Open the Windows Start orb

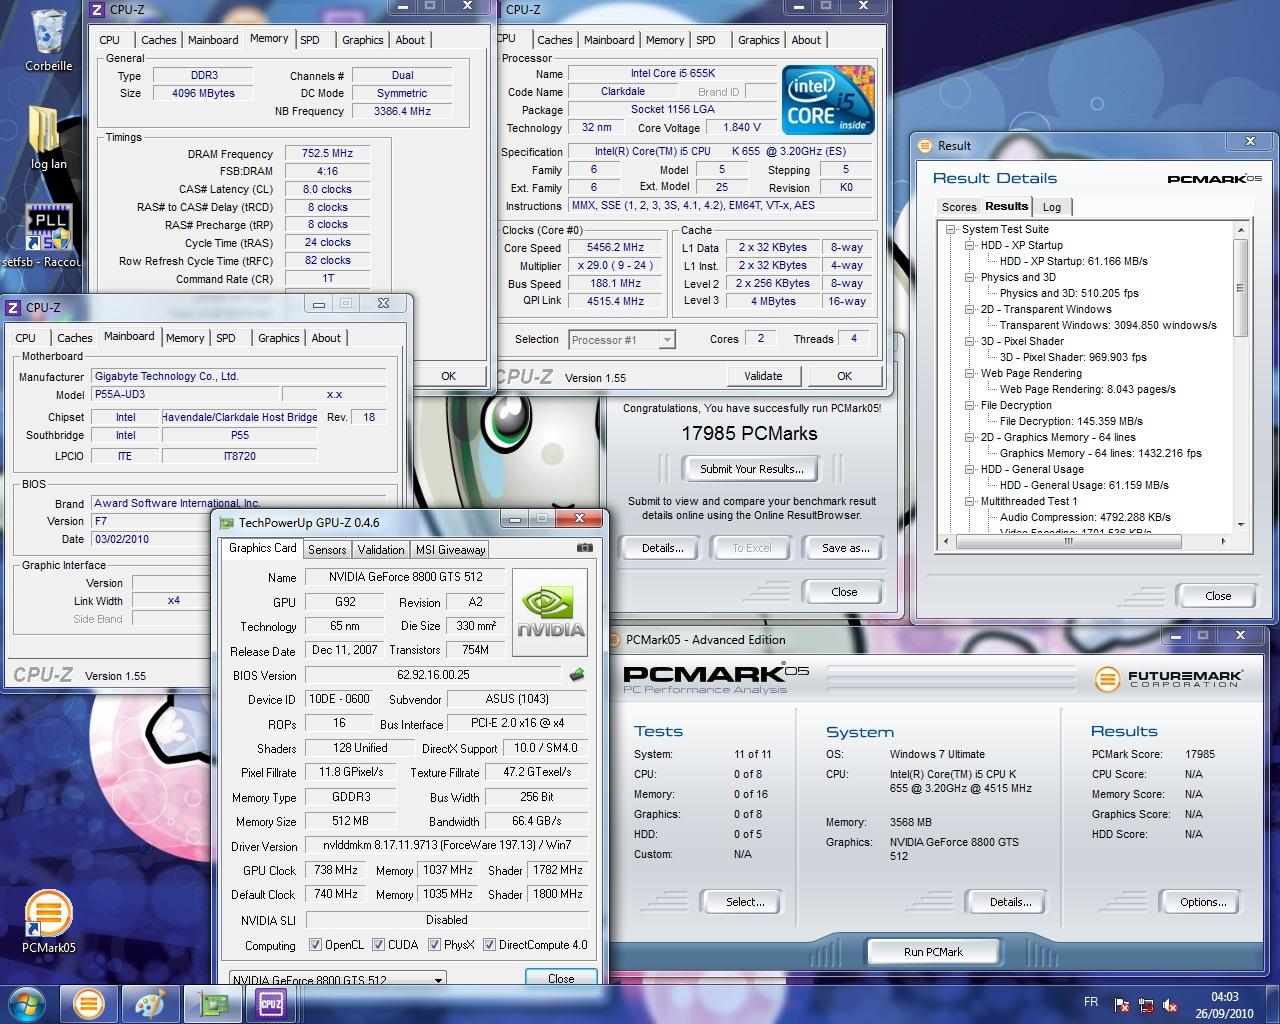click(27, 1003)
